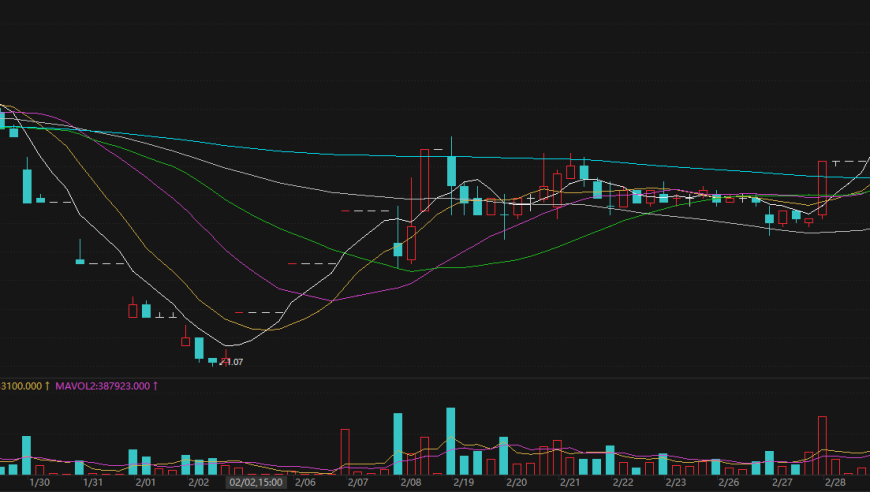This screenshot has height=492, width=870.
Task: Select the 2/26 date on the time axis
Action: [x=729, y=482]
